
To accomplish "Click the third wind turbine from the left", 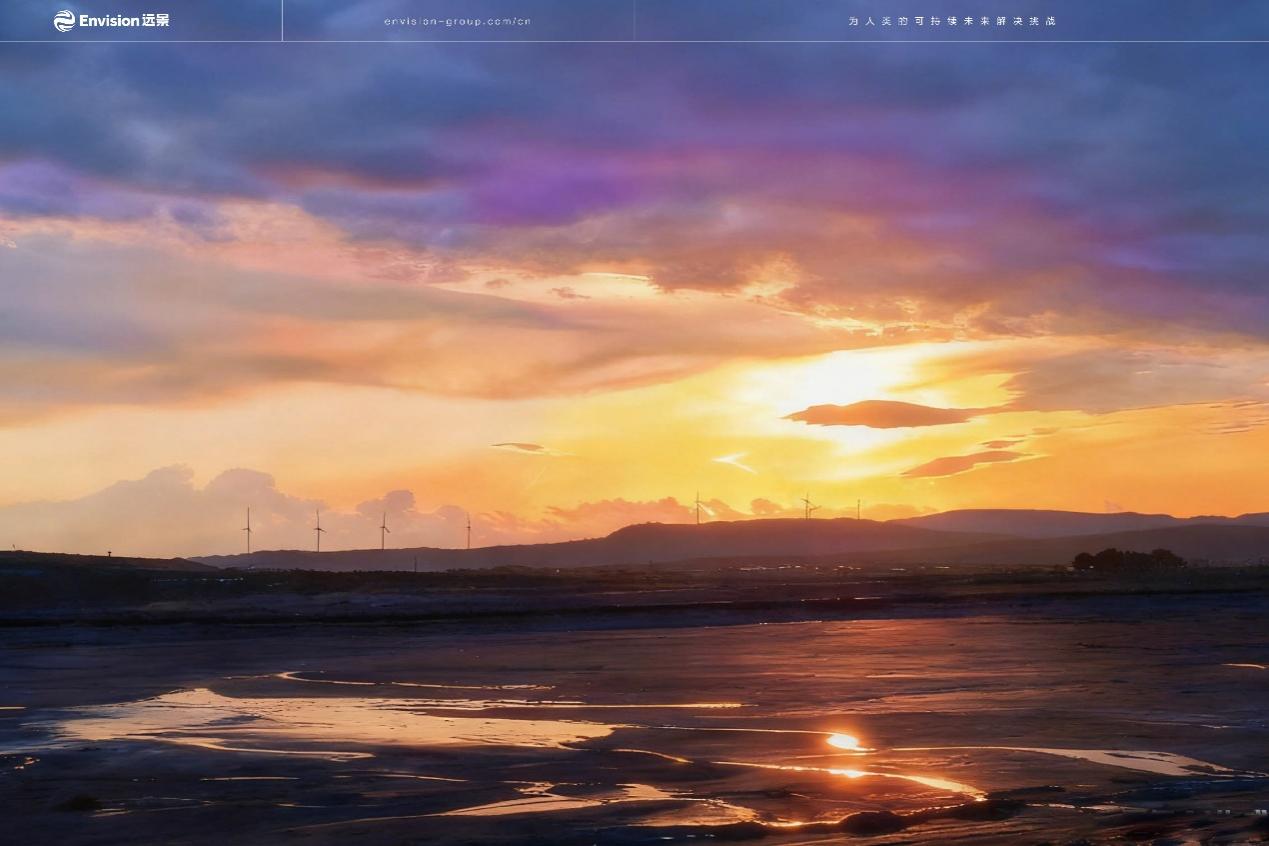I will 383,531.
